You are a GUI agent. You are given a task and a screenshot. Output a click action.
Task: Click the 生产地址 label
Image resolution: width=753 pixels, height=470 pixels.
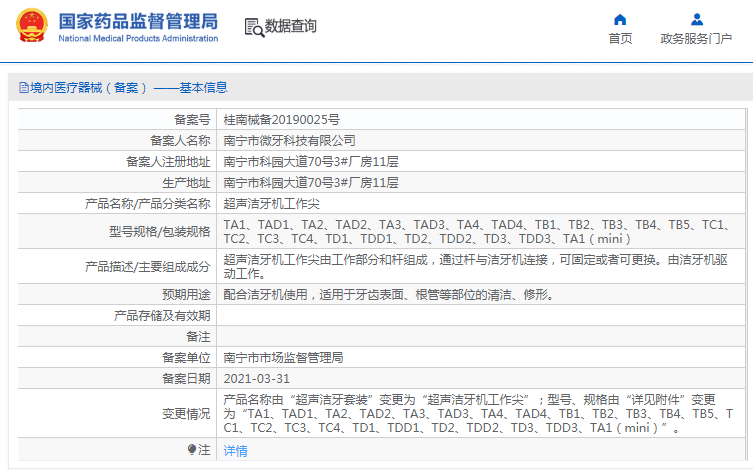point(186,183)
